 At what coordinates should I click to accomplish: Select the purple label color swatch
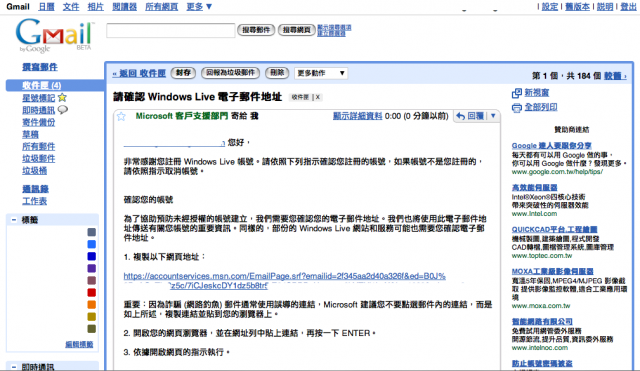(91, 269)
